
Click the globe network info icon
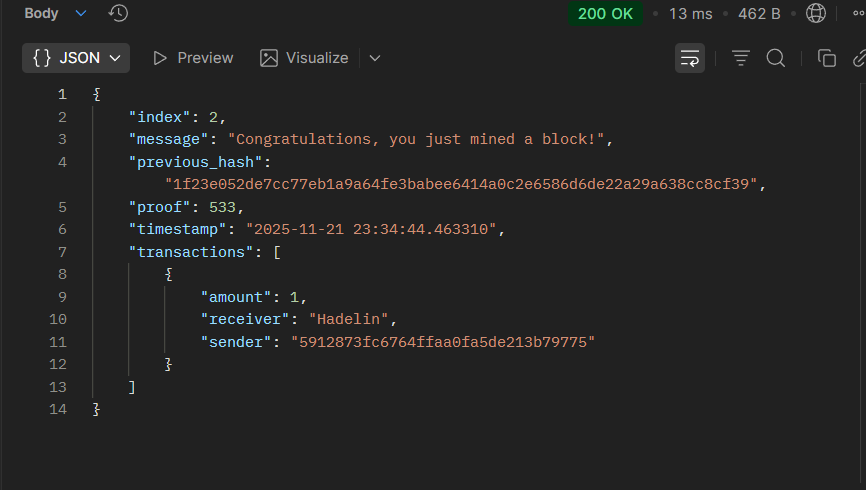coord(816,13)
